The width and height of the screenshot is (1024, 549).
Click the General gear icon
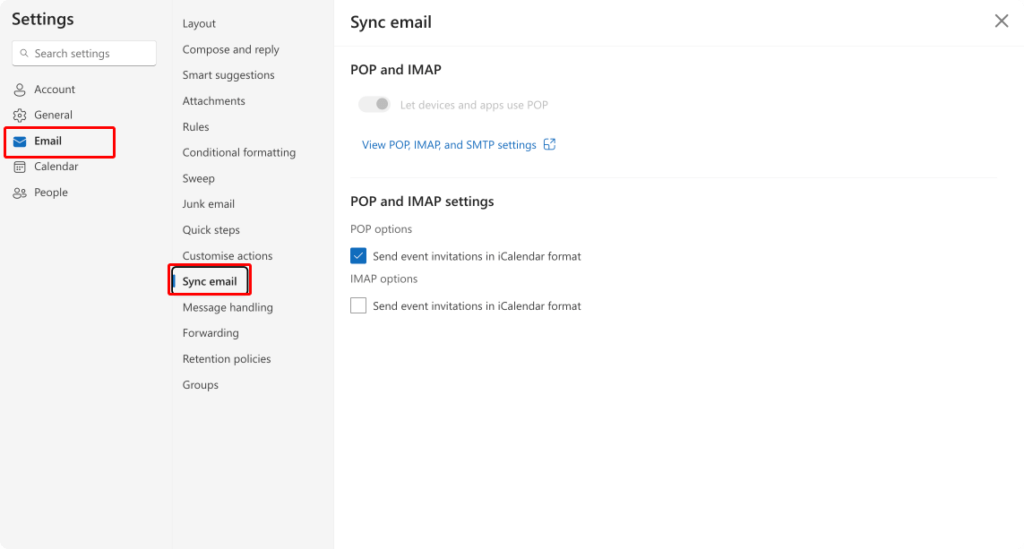coord(20,116)
